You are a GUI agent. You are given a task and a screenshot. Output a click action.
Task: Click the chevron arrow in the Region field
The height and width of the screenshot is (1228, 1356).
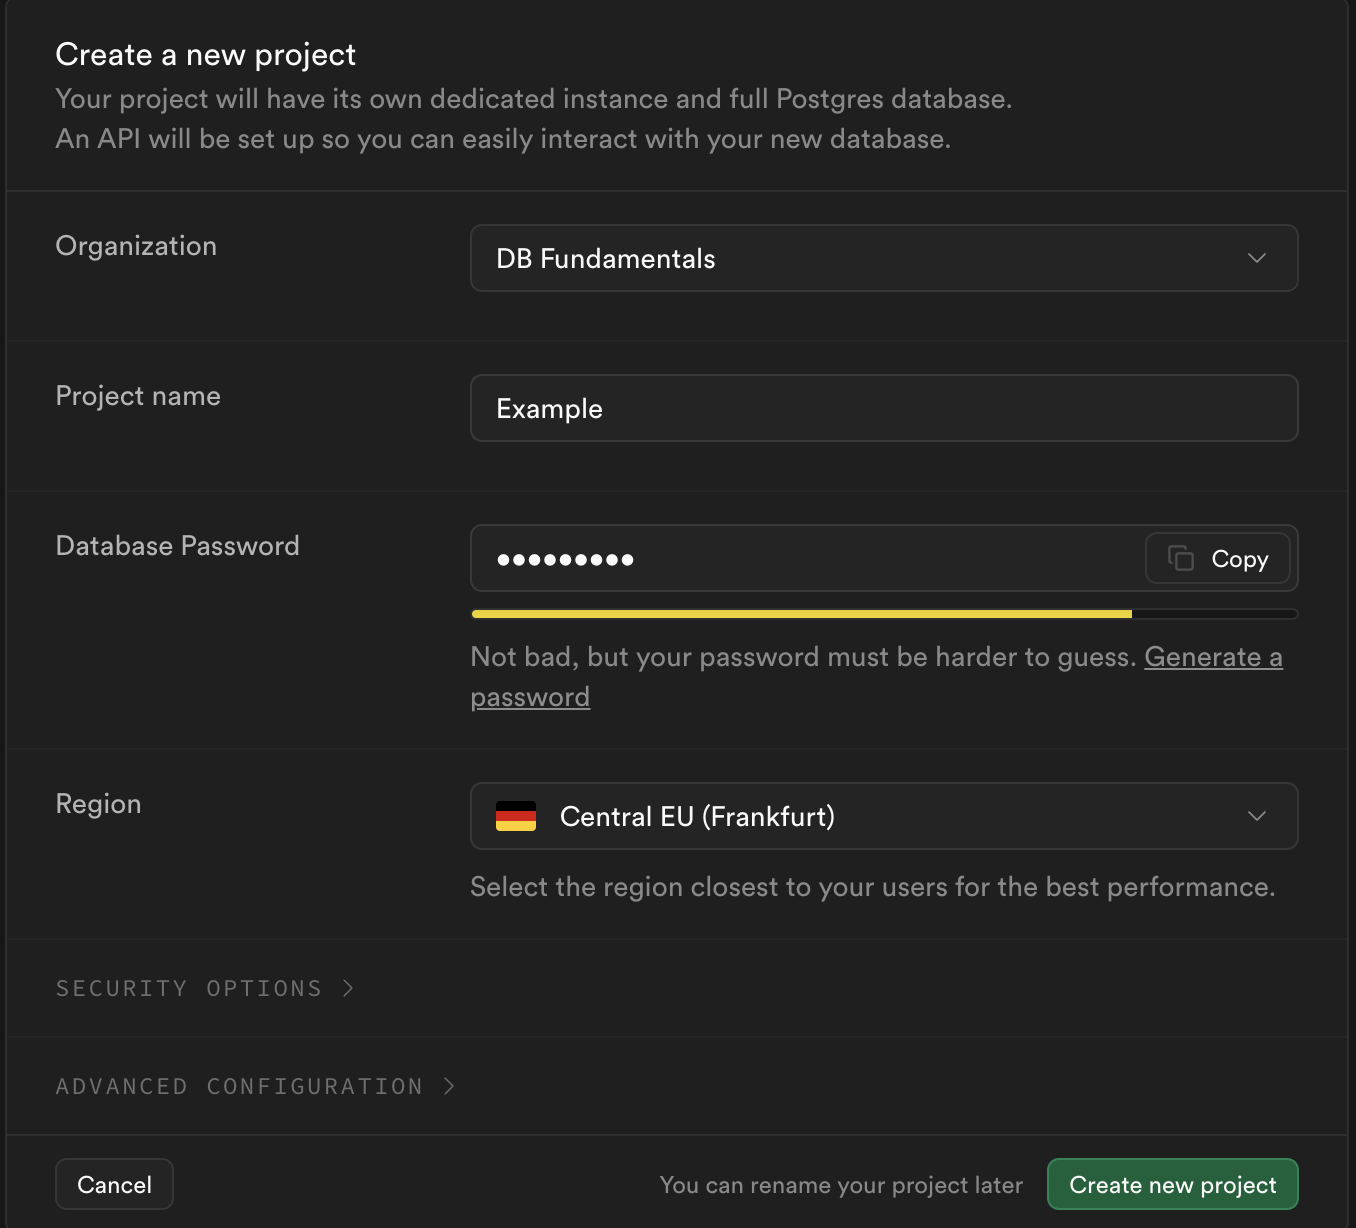[1257, 816]
